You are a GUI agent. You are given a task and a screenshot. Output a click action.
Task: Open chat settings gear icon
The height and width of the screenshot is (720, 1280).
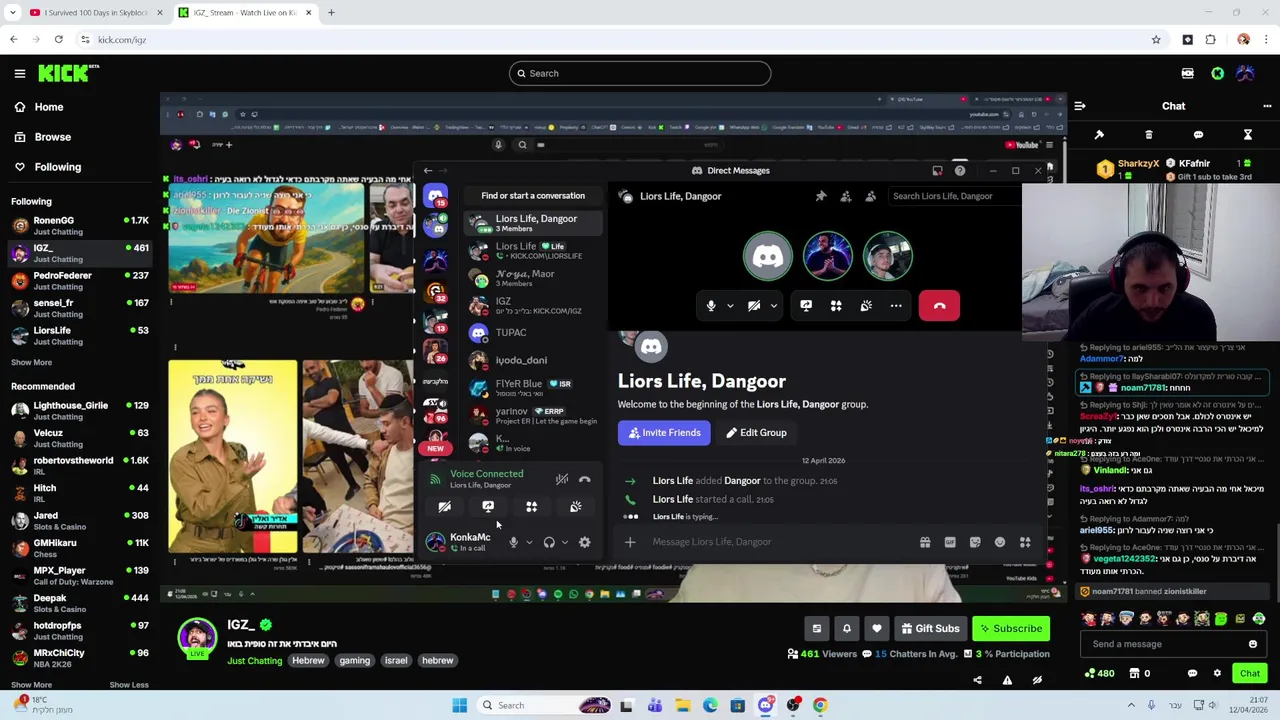1217,673
